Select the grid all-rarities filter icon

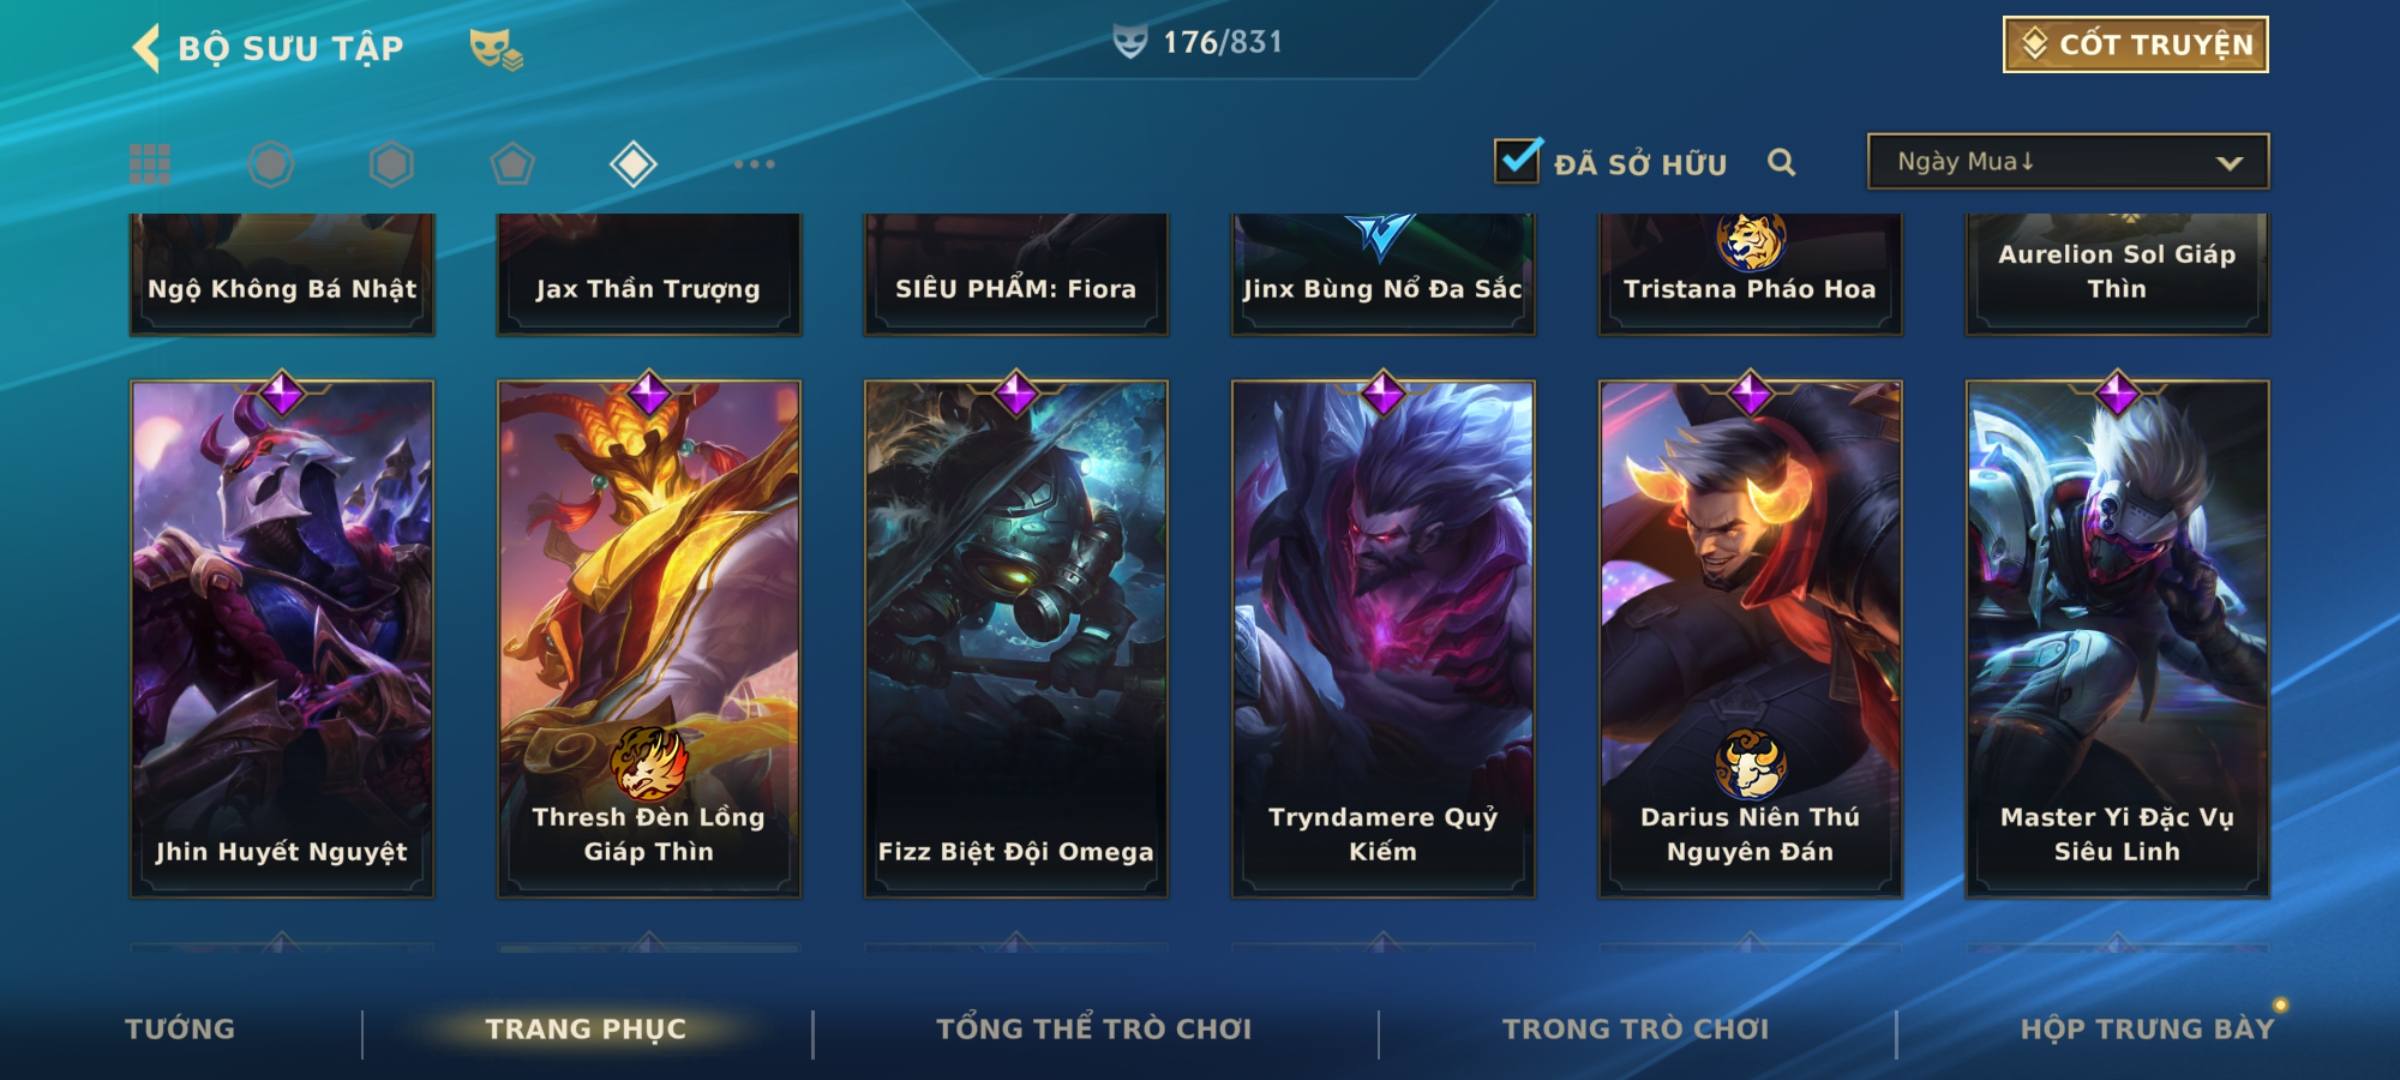pos(150,164)
